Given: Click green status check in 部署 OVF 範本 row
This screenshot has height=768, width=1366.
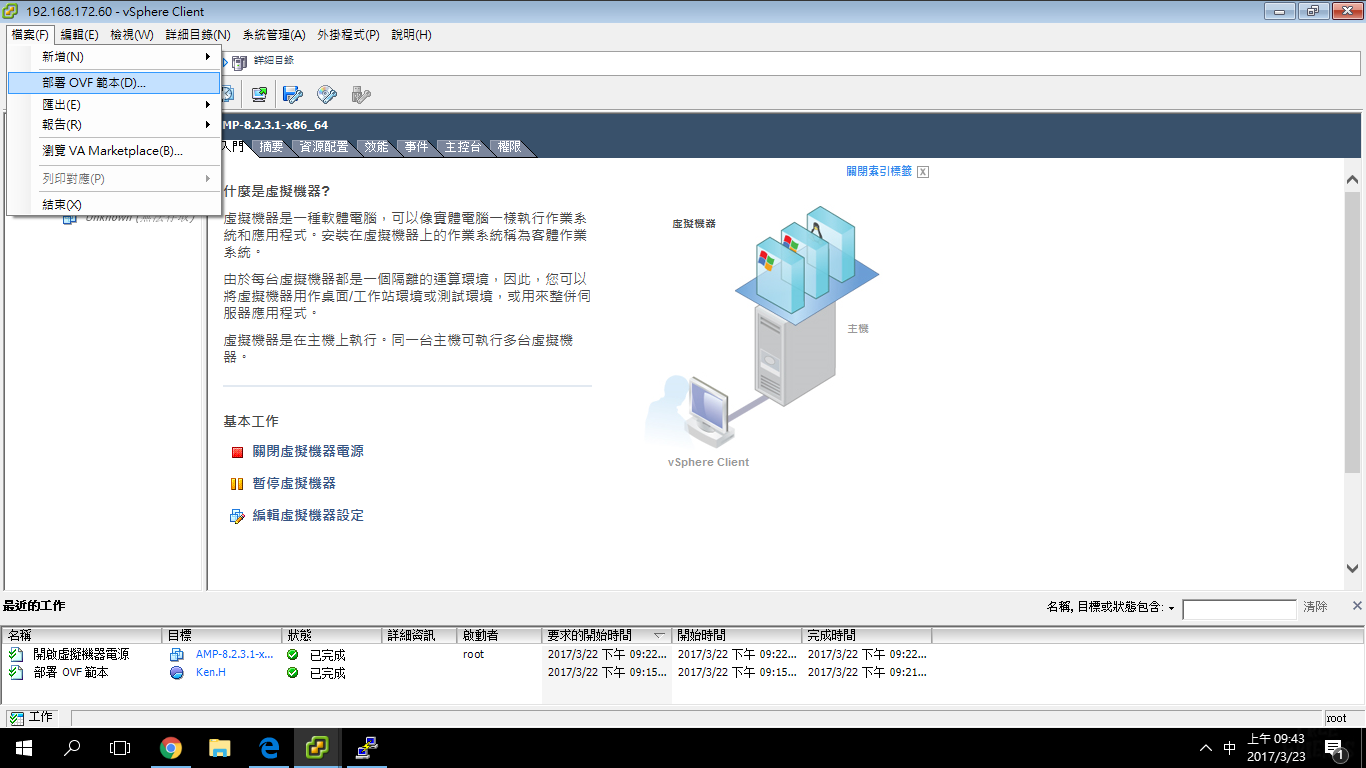Looking at the screenshot, I should [292, 672].
